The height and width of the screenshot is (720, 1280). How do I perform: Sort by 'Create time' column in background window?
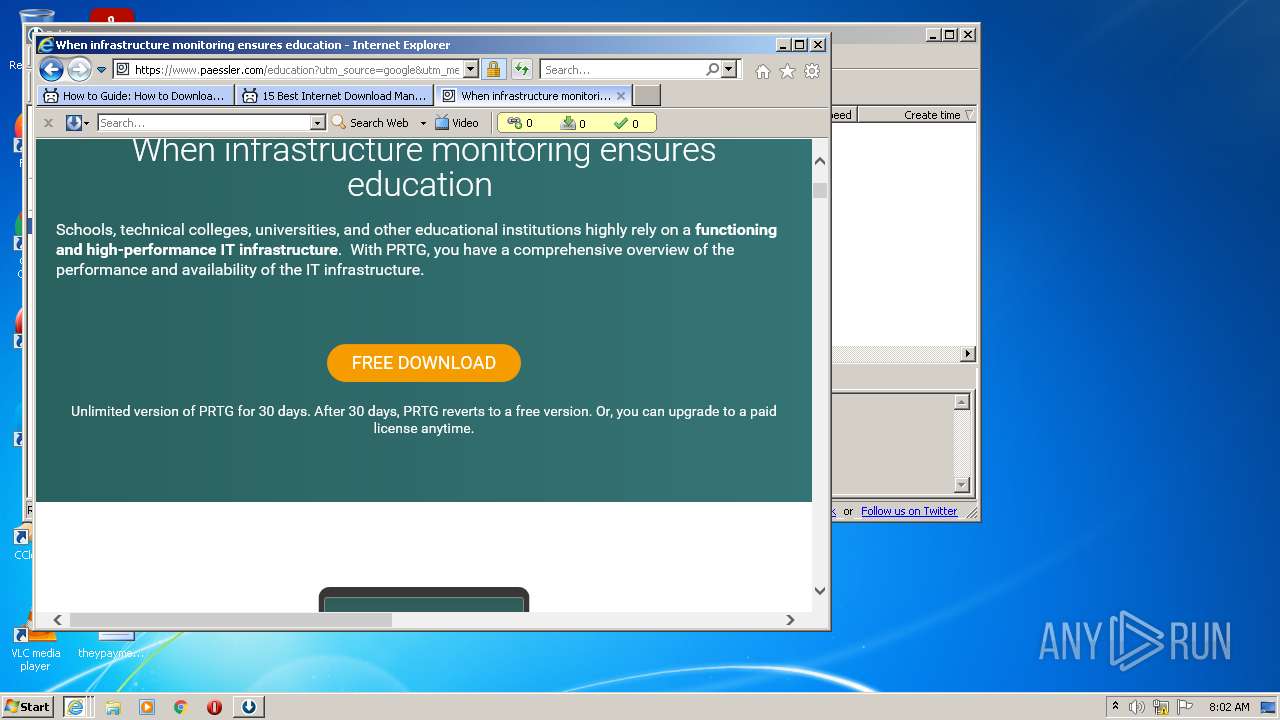click(932, 115)
